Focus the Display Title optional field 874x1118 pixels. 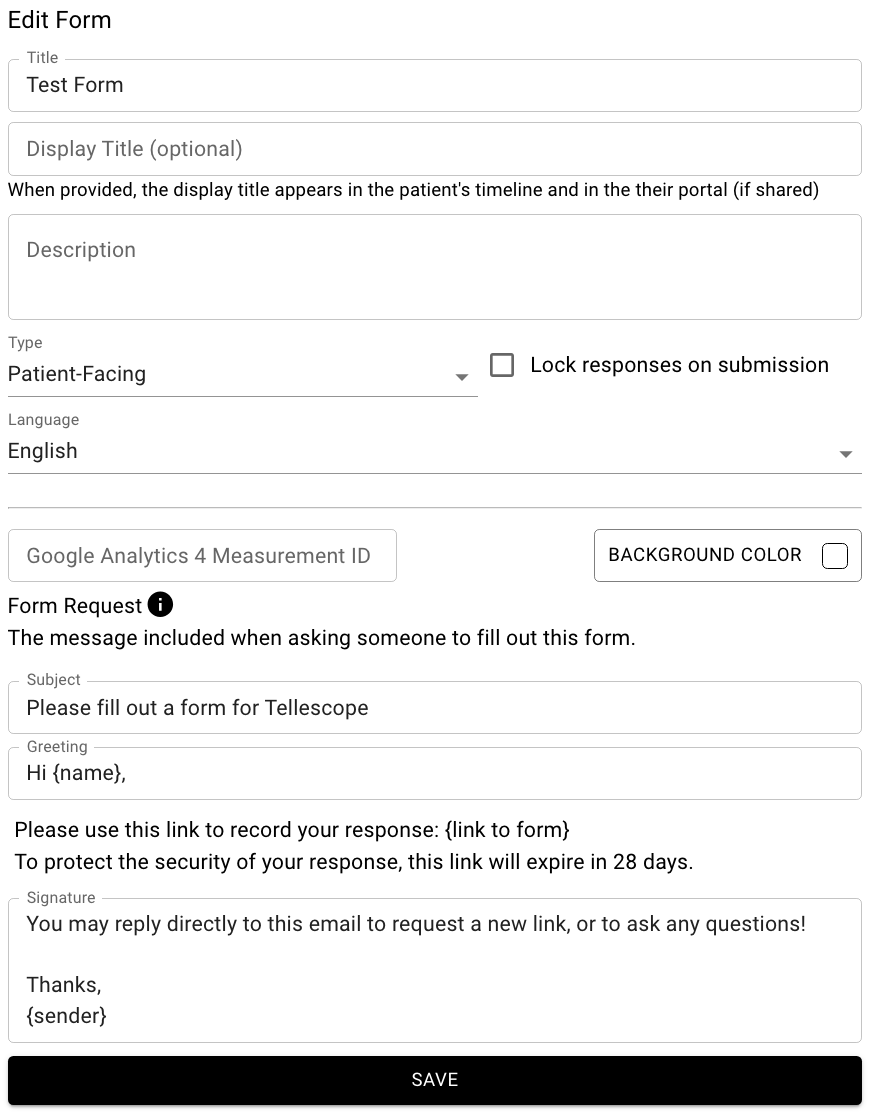pos(435,148)
